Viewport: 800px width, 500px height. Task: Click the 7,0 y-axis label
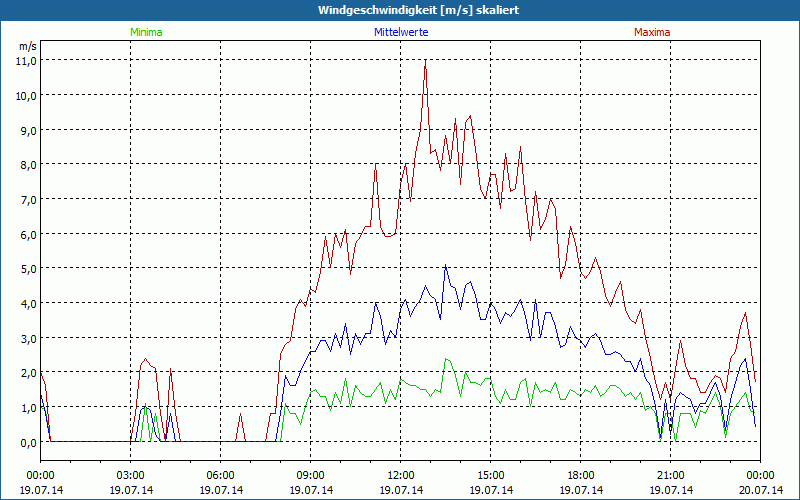coord(30,199)
